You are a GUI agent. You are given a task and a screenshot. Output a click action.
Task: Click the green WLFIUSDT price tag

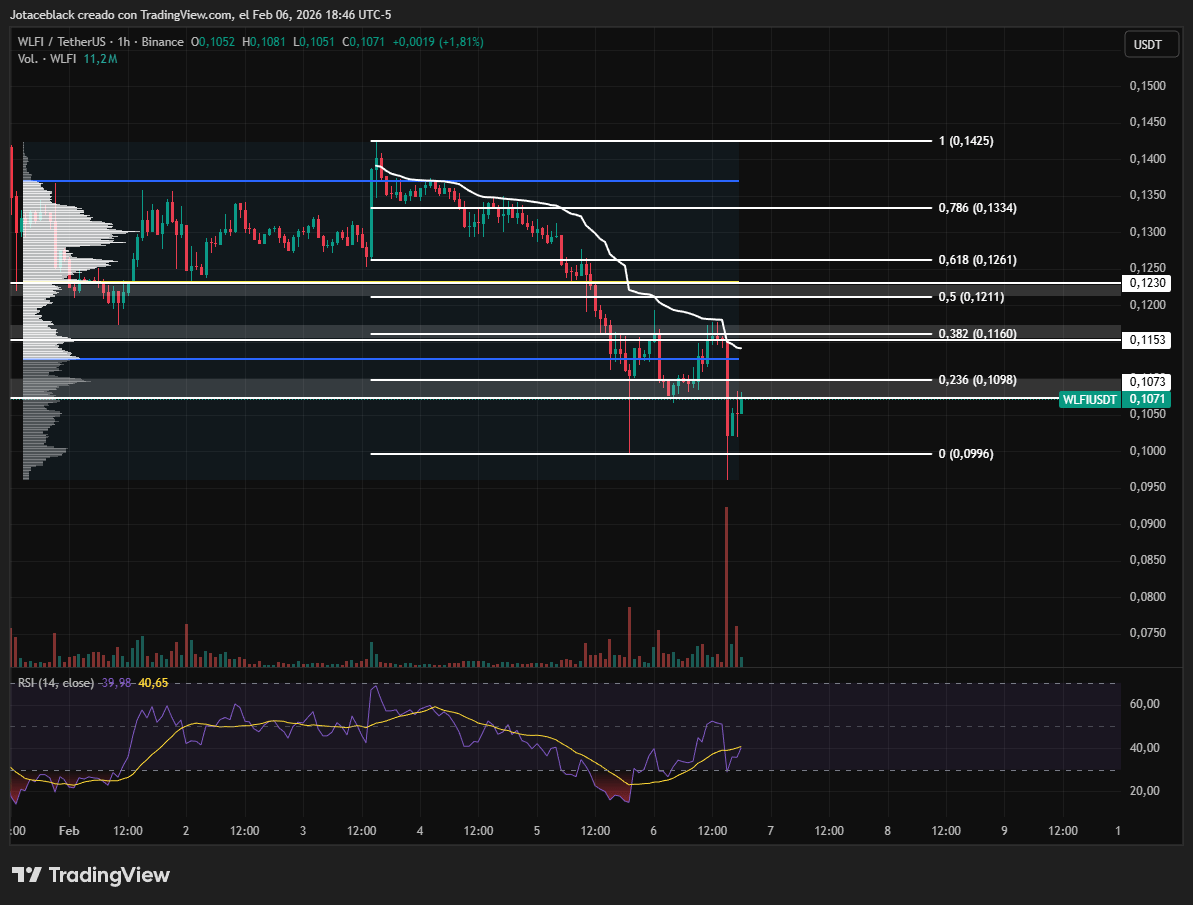click(1089, 400)
